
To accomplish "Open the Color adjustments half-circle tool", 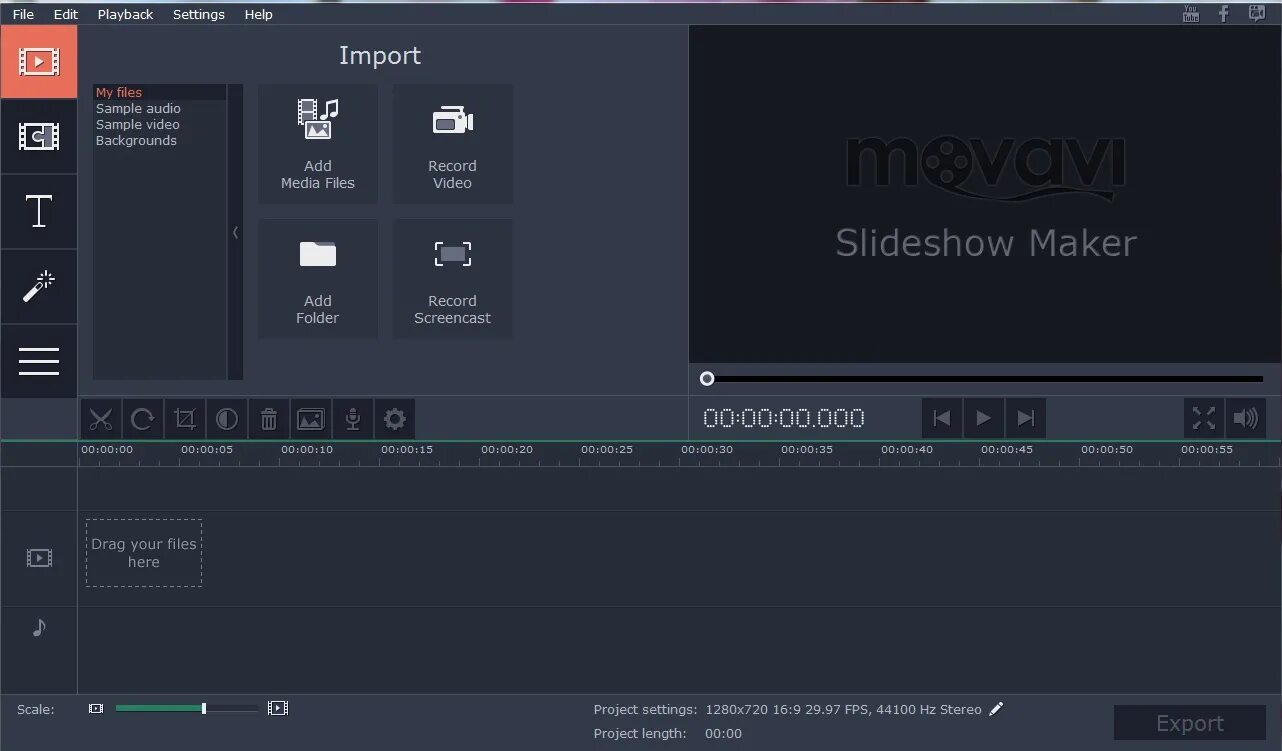I will pyautogui.click(x=226, y=419).
